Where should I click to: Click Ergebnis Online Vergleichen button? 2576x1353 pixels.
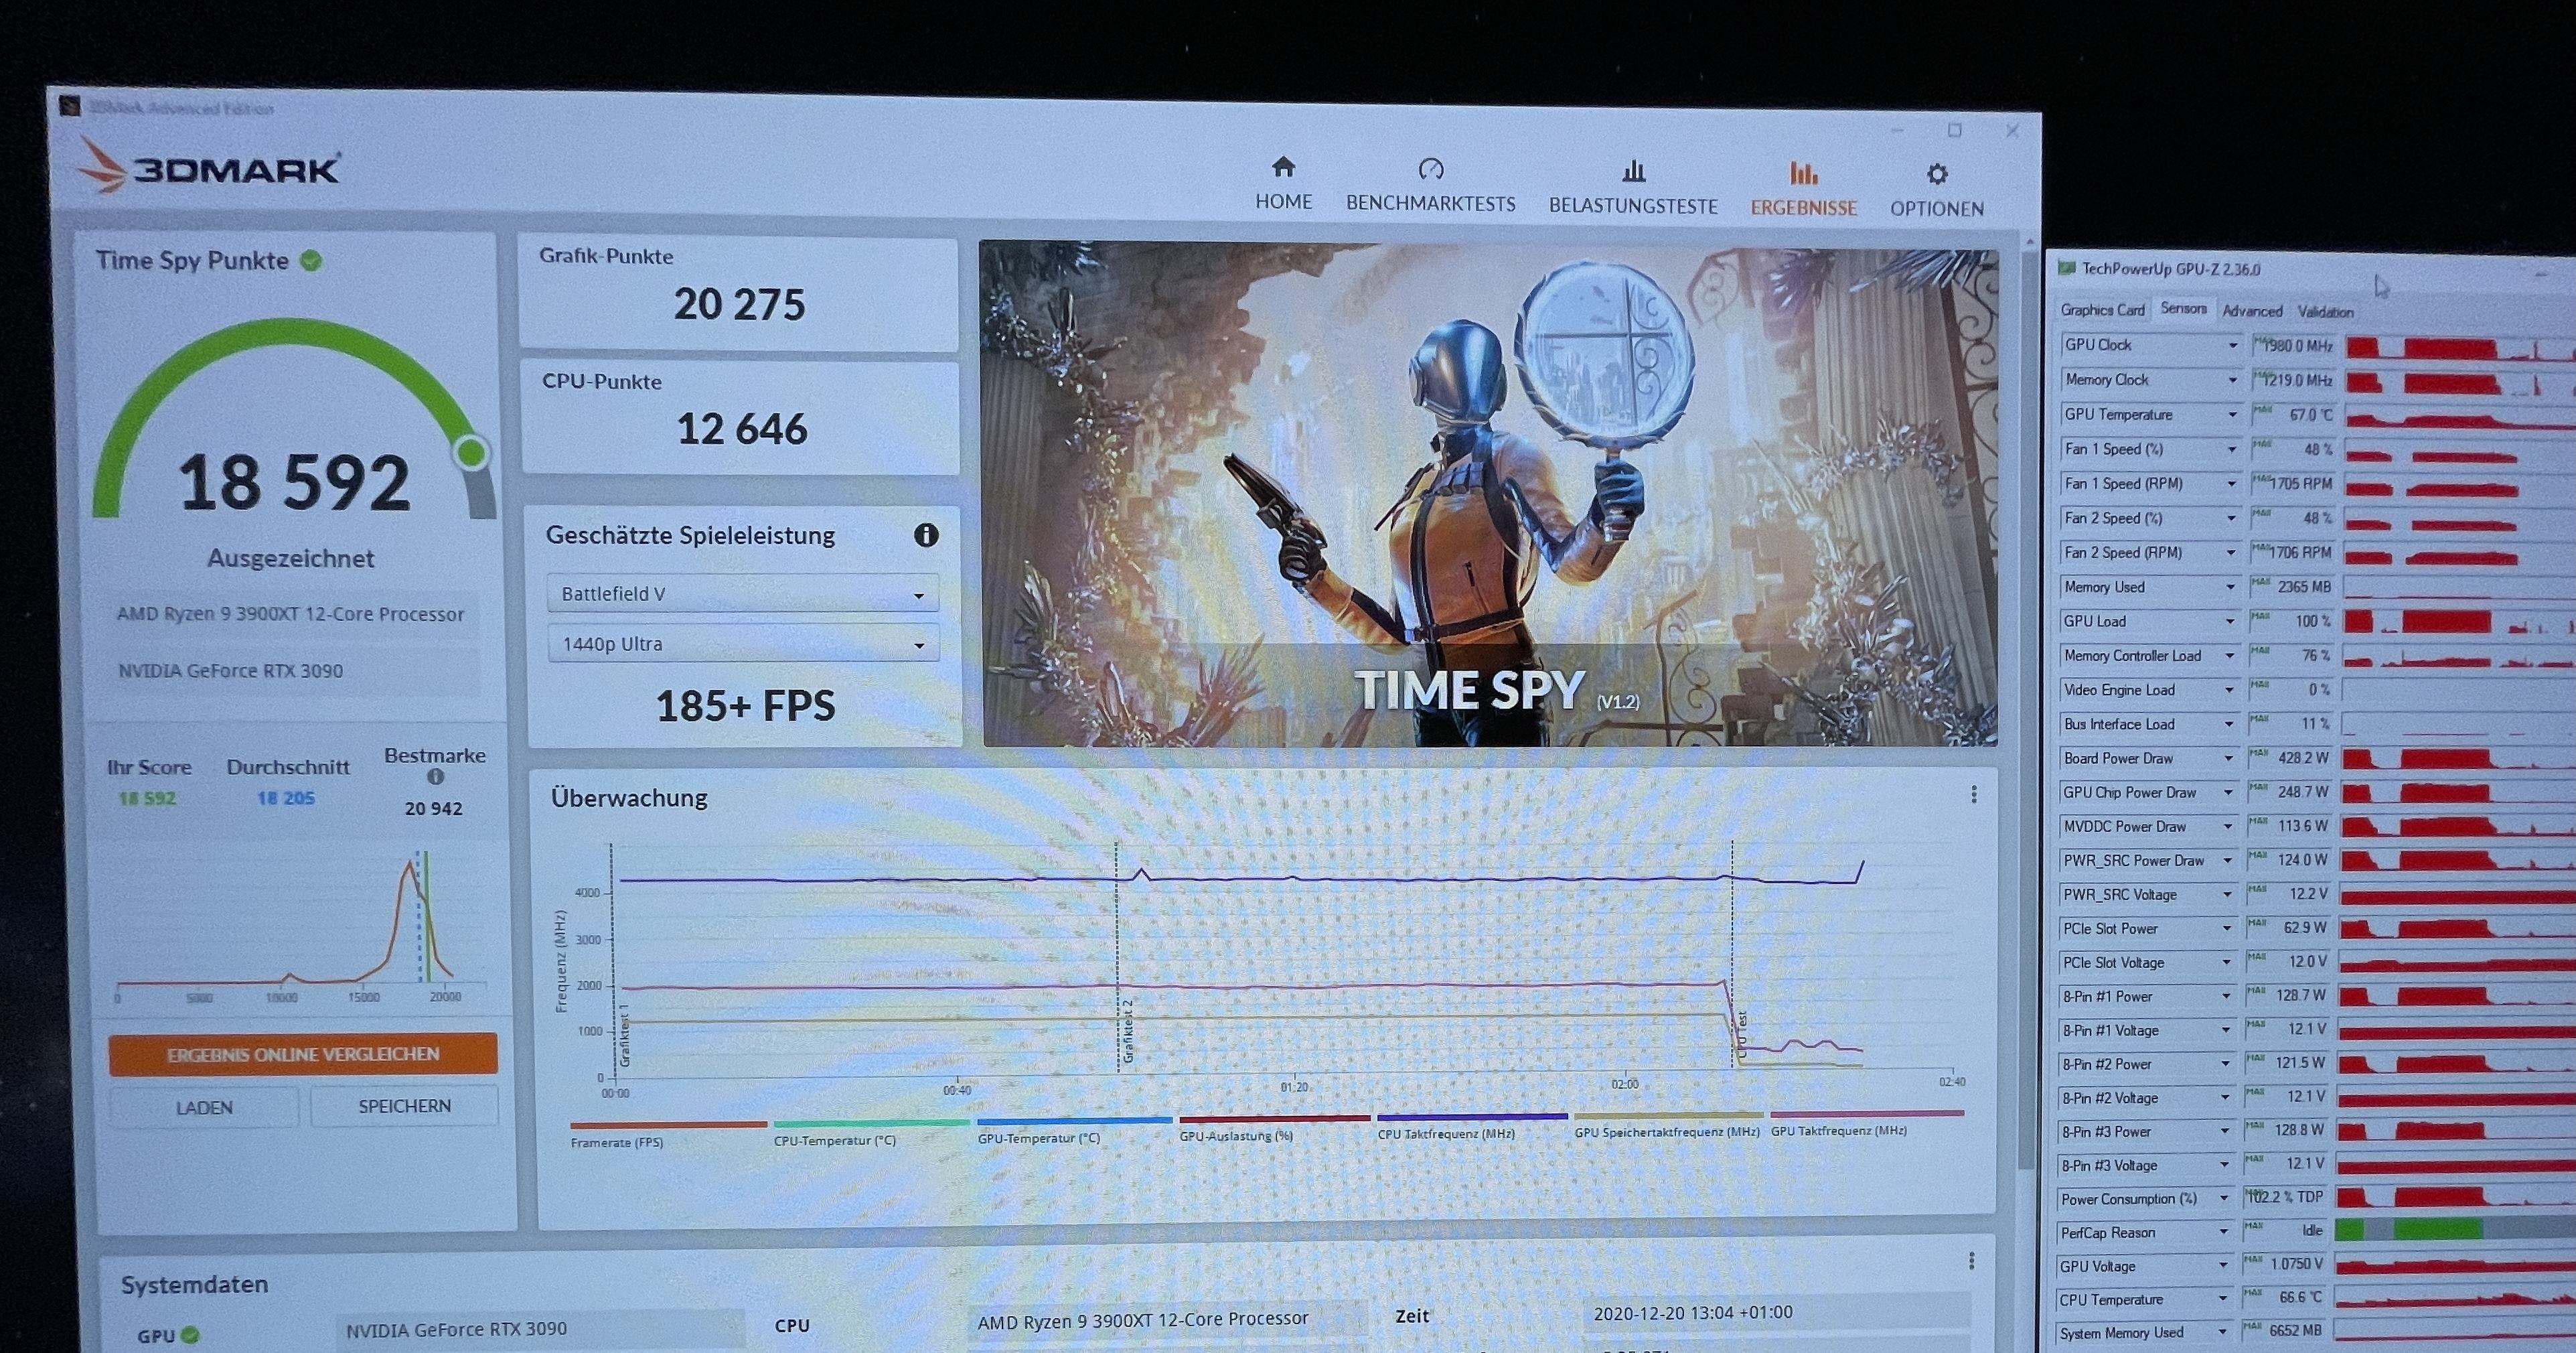[303, 1054]
